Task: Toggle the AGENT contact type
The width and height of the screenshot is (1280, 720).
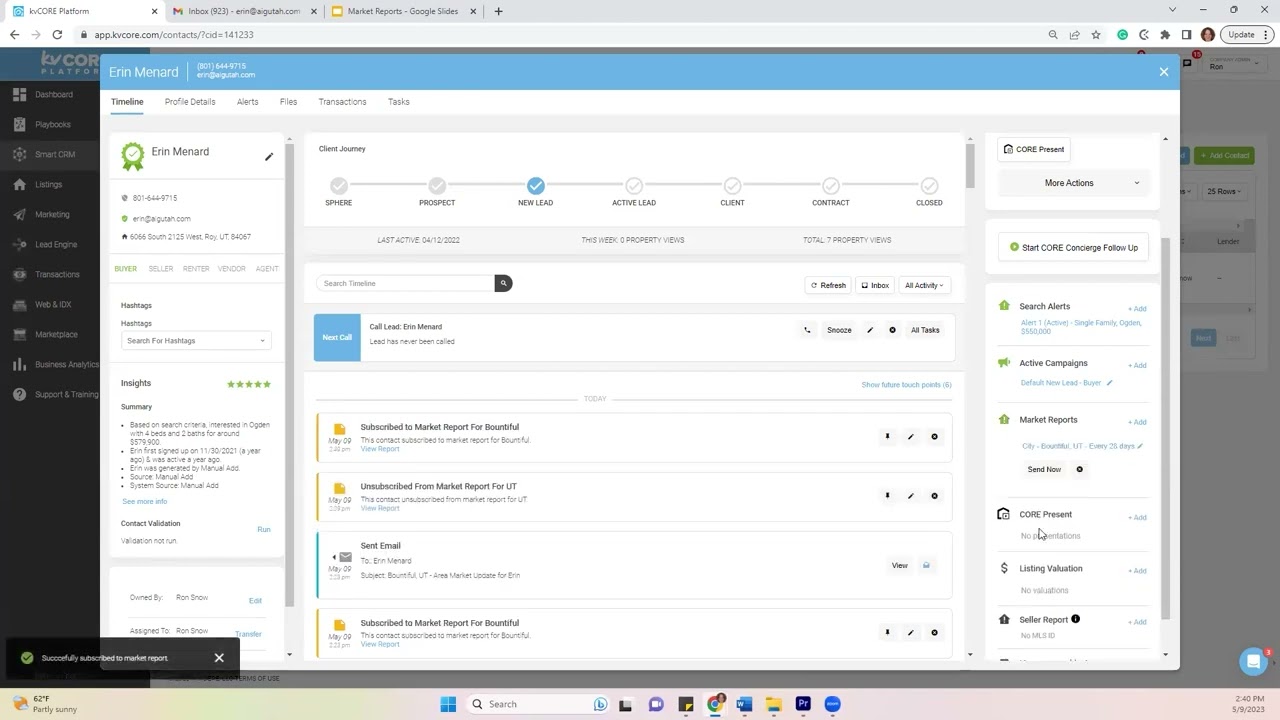Action: click(x=267, y=269)
